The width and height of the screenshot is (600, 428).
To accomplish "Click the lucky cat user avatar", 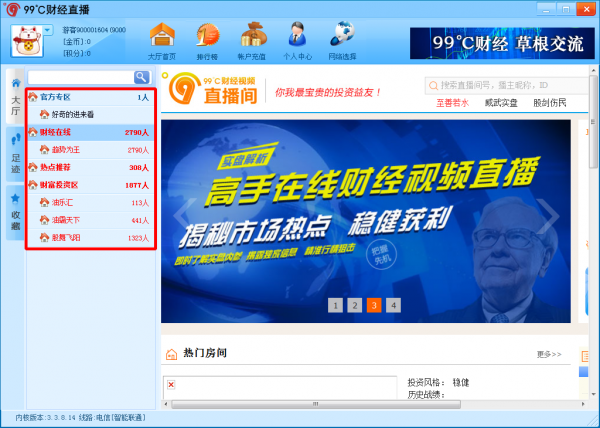I will click(27, 41).
